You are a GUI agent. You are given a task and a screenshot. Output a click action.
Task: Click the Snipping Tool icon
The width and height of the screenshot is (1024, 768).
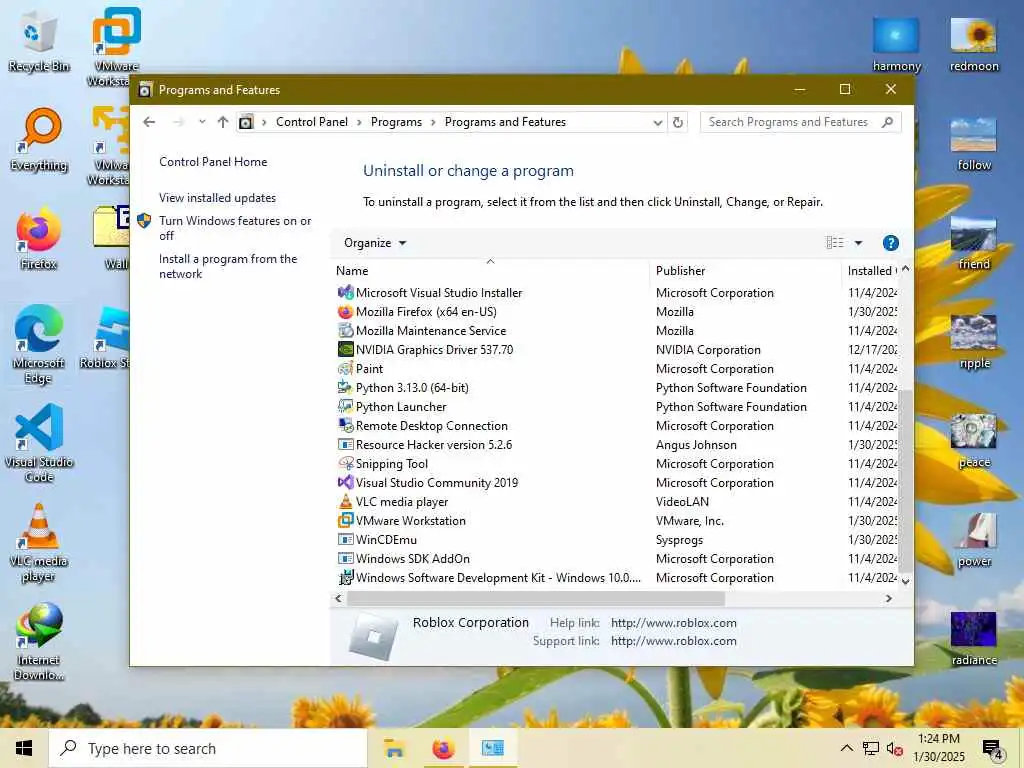pos(345,464)
